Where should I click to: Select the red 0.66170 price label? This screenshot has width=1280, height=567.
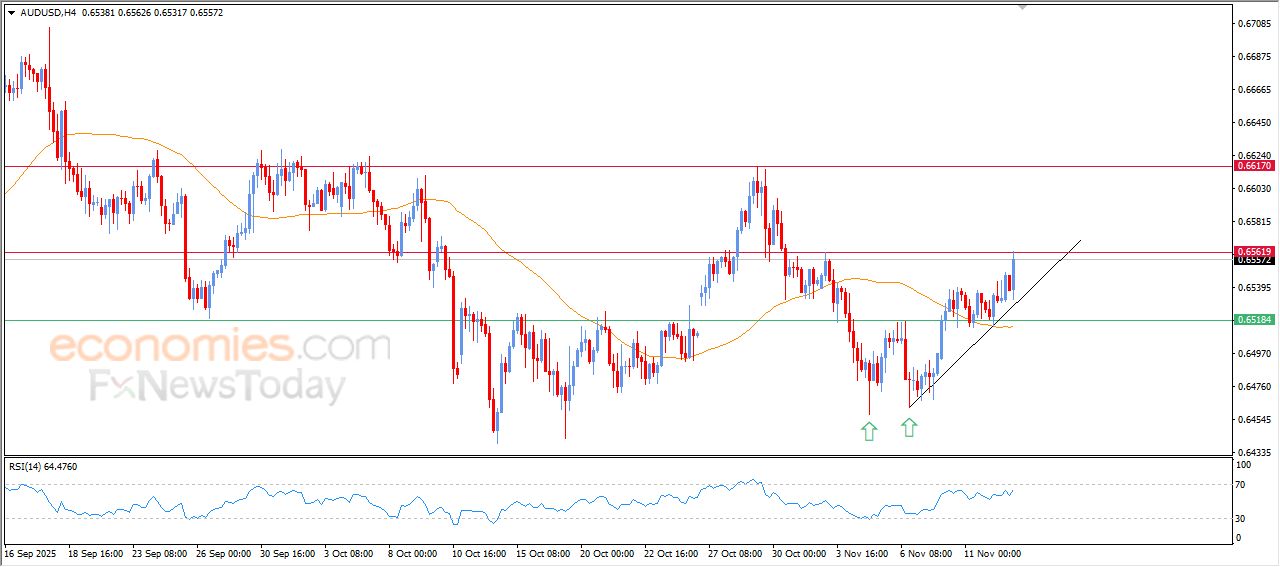point(1254,166)
